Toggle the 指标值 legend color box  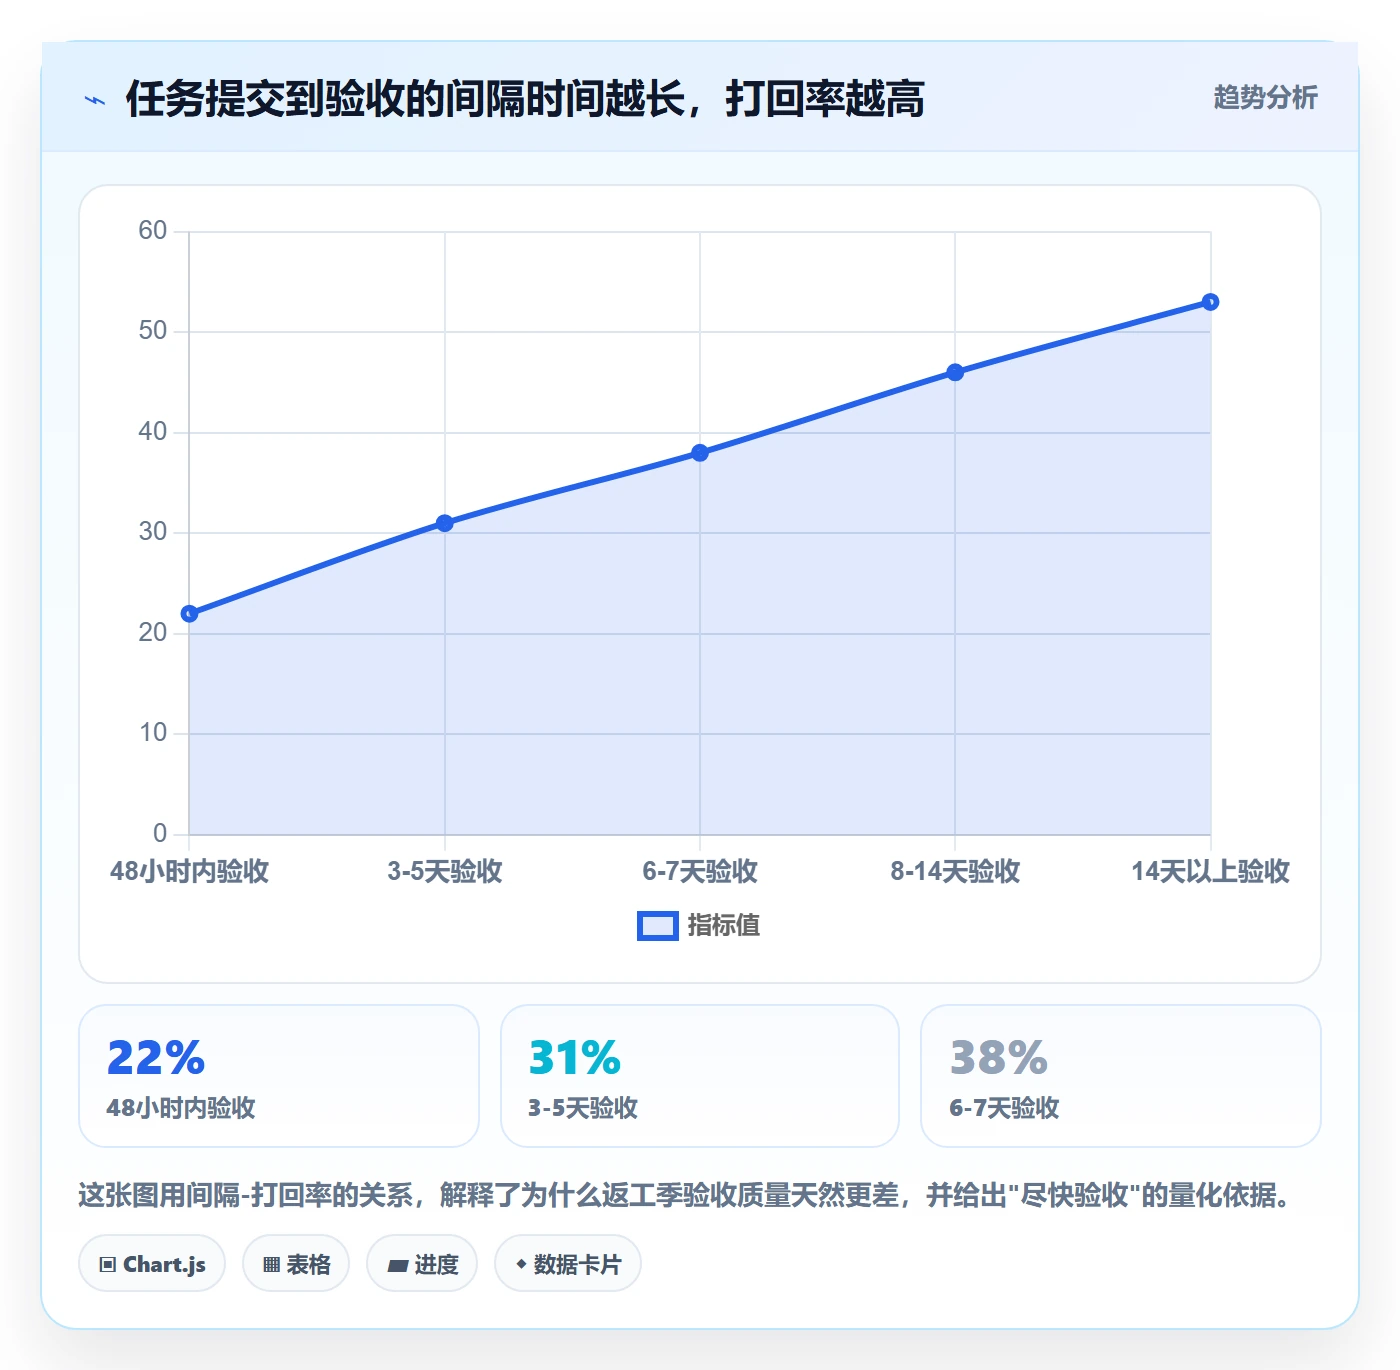pyautogui.click(x=658, y=926)
